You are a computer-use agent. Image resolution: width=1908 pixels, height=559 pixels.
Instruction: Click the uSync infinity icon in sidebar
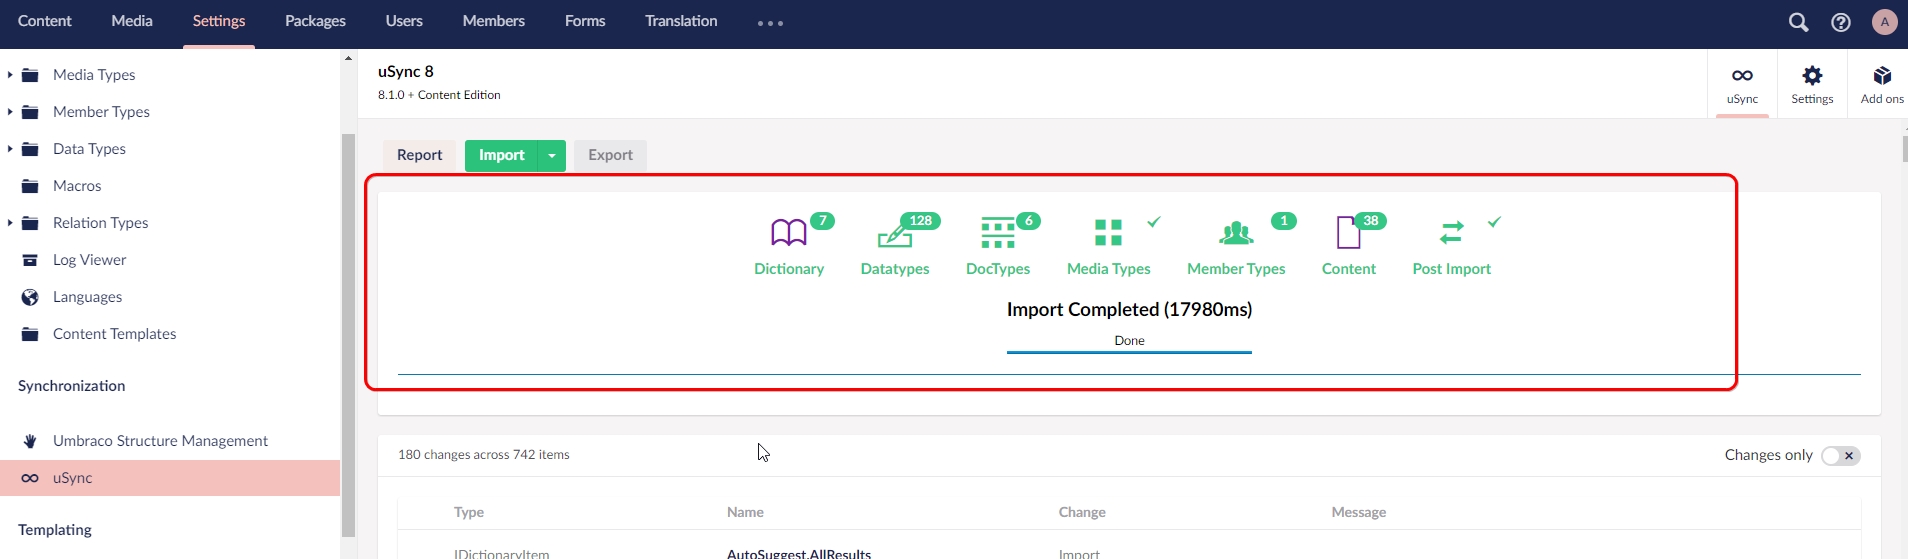[30, 478]
